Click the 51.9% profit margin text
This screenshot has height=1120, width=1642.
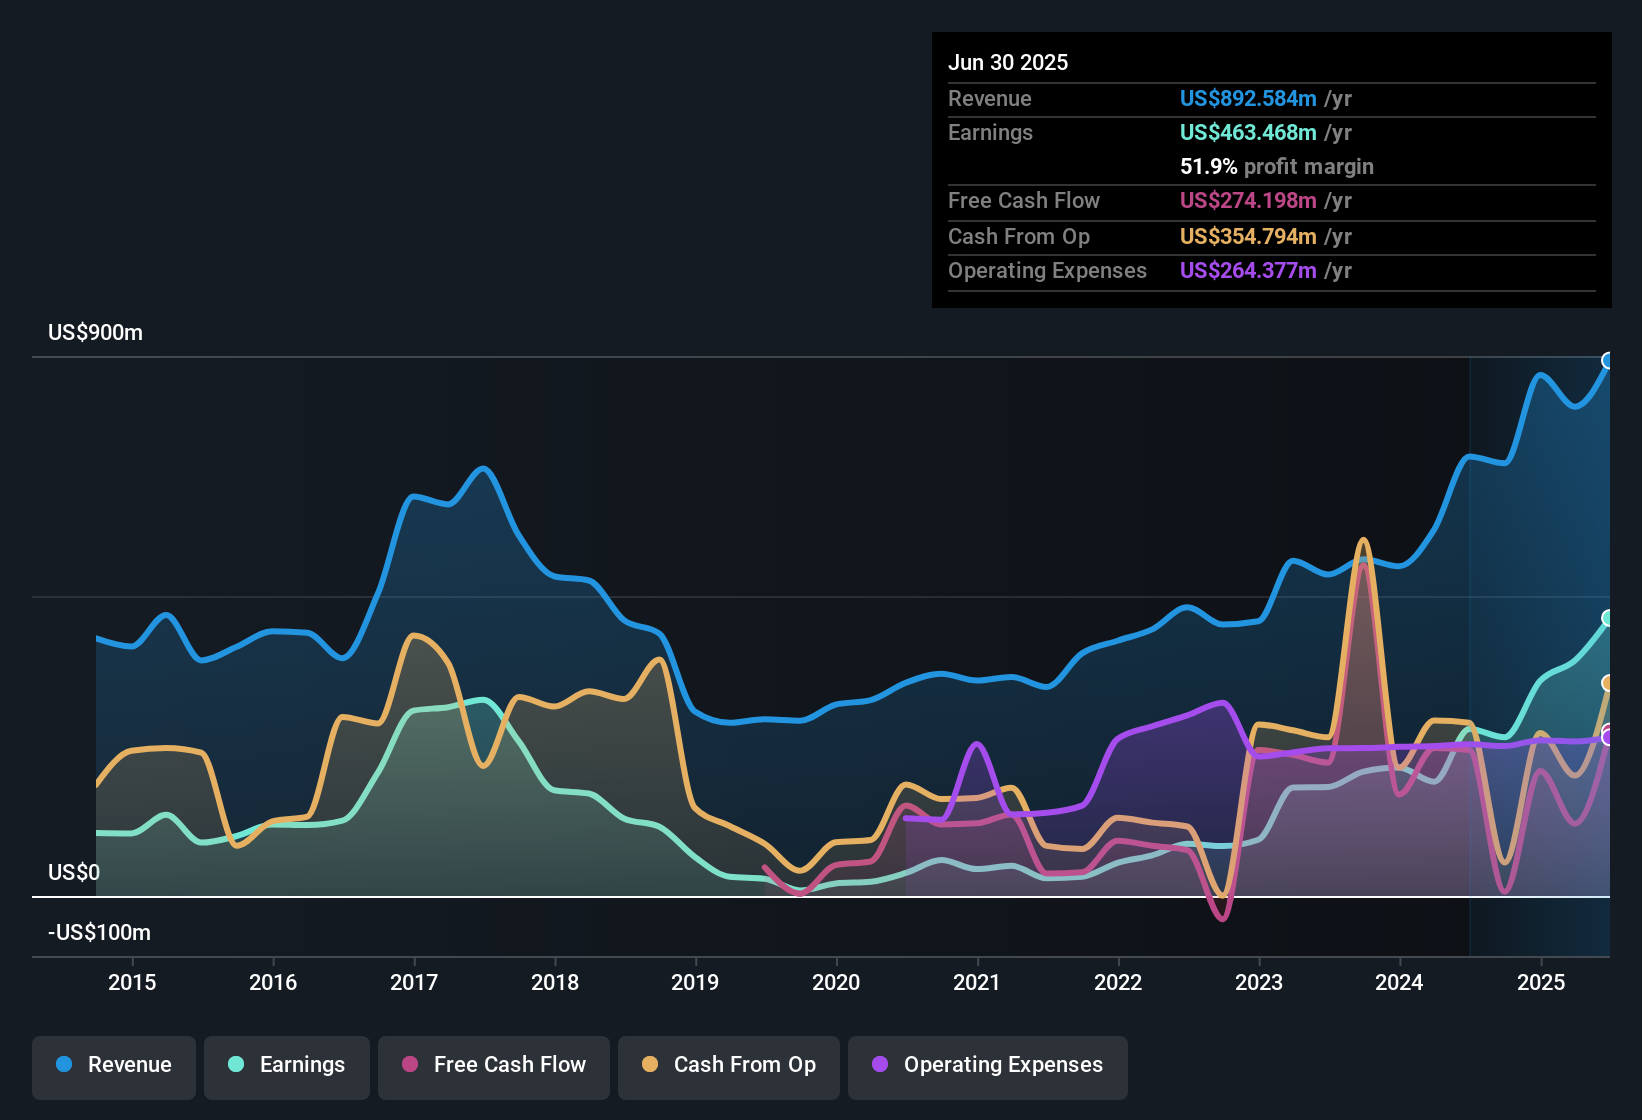1277,166
